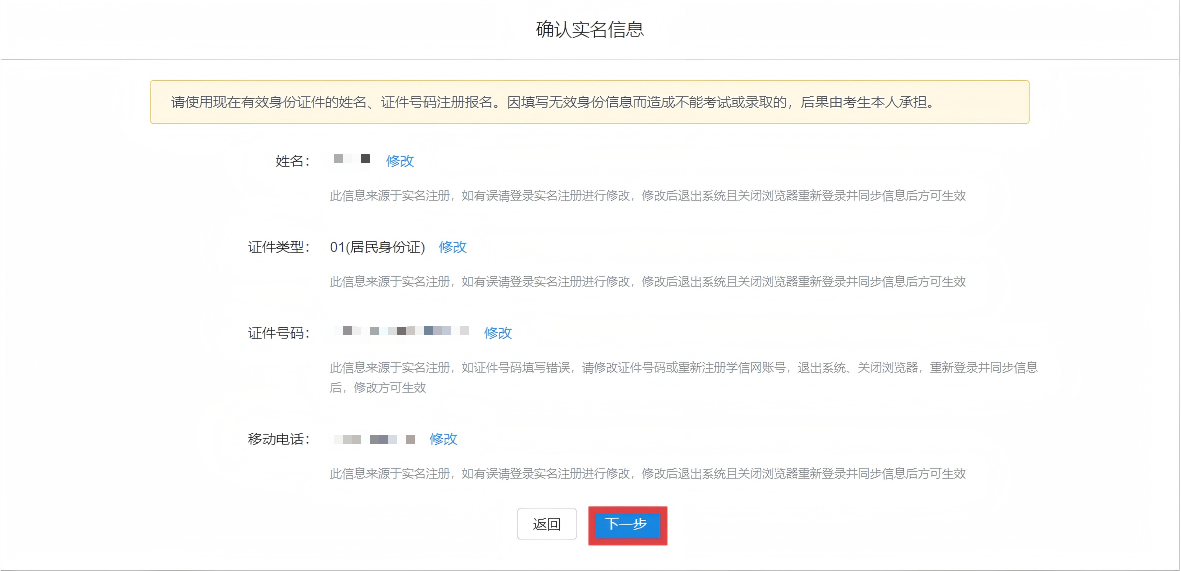Select the 01(居民身份证) value text

point(378,247)
